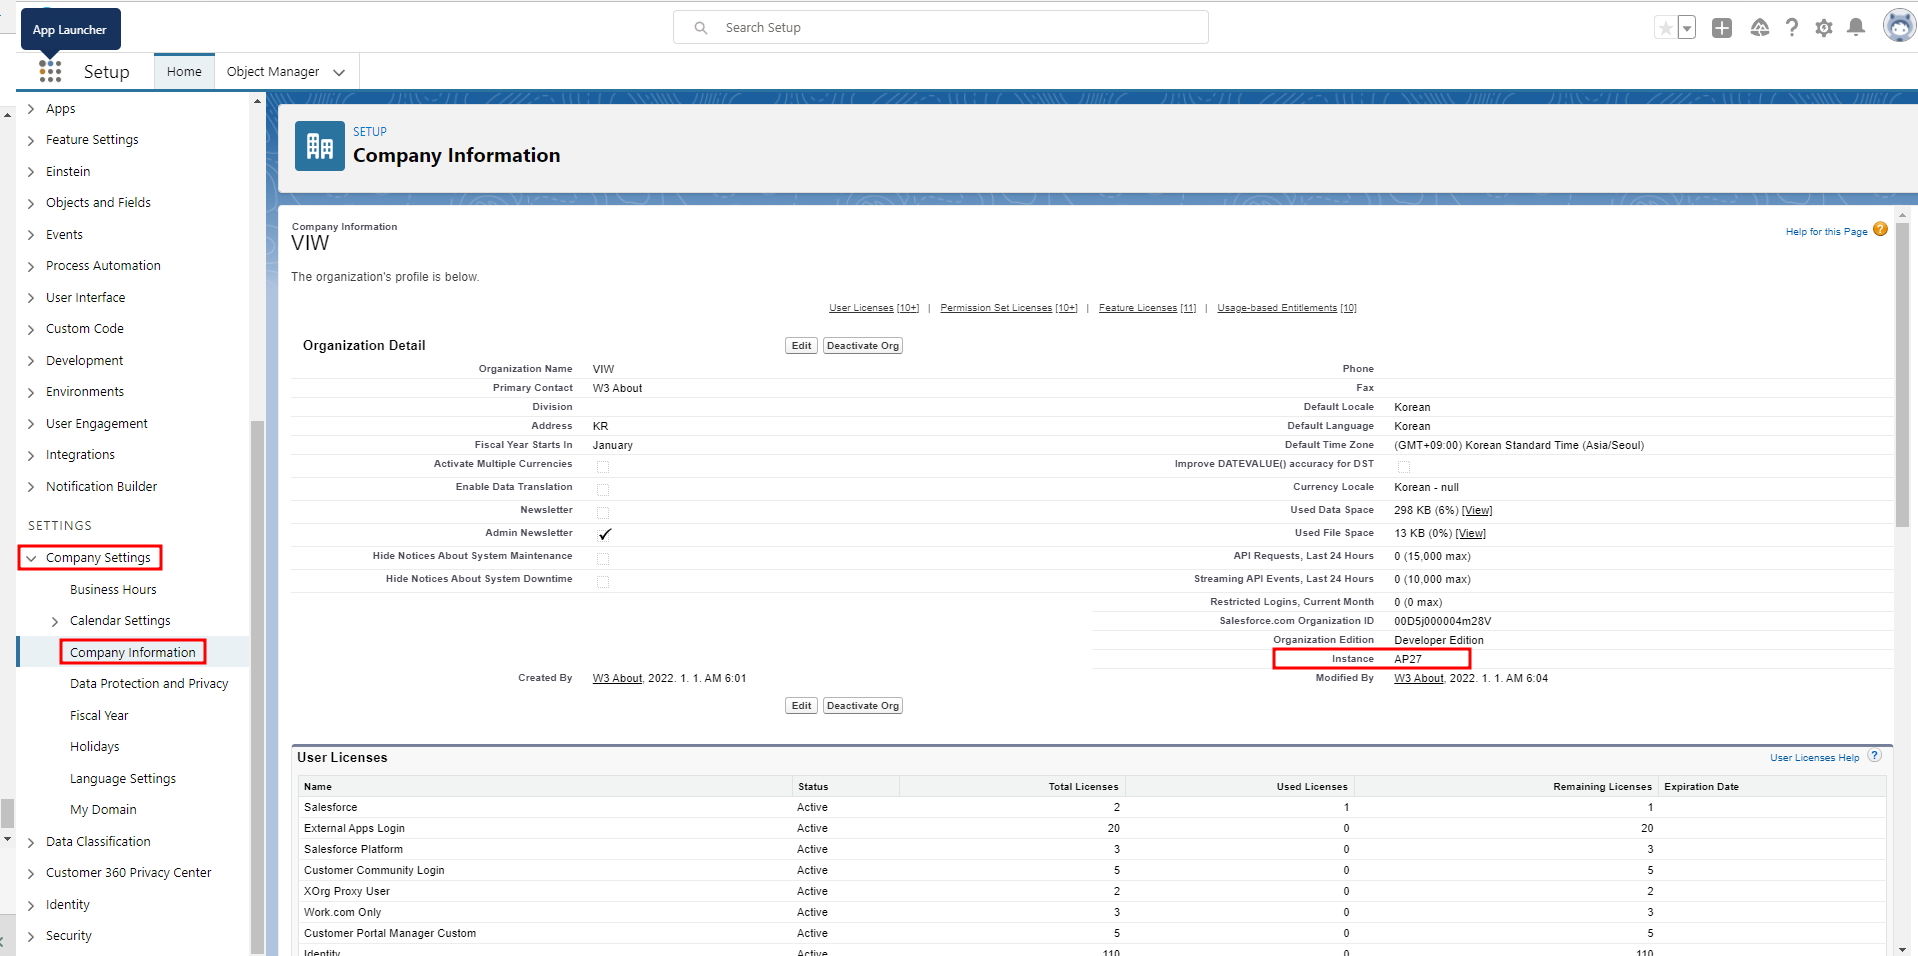Expand the Apps tree node
1918x956 pixels.
[31, 109]
